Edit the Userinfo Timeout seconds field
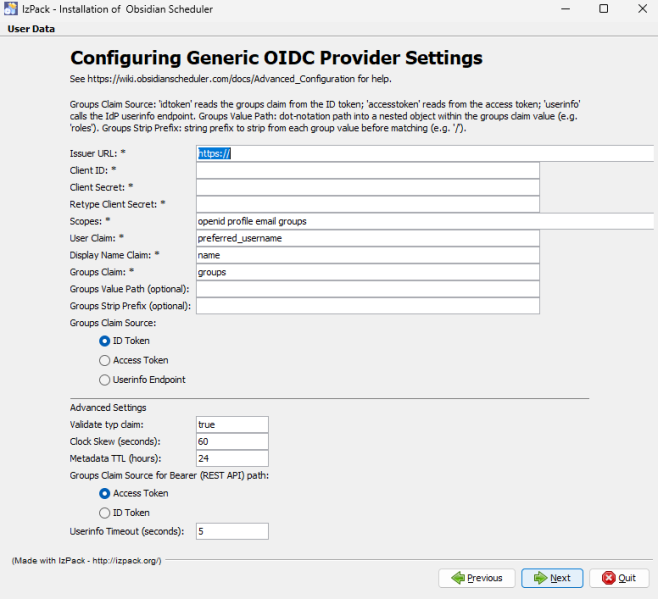The image size is (658, 599). click(x=232, y=531)
